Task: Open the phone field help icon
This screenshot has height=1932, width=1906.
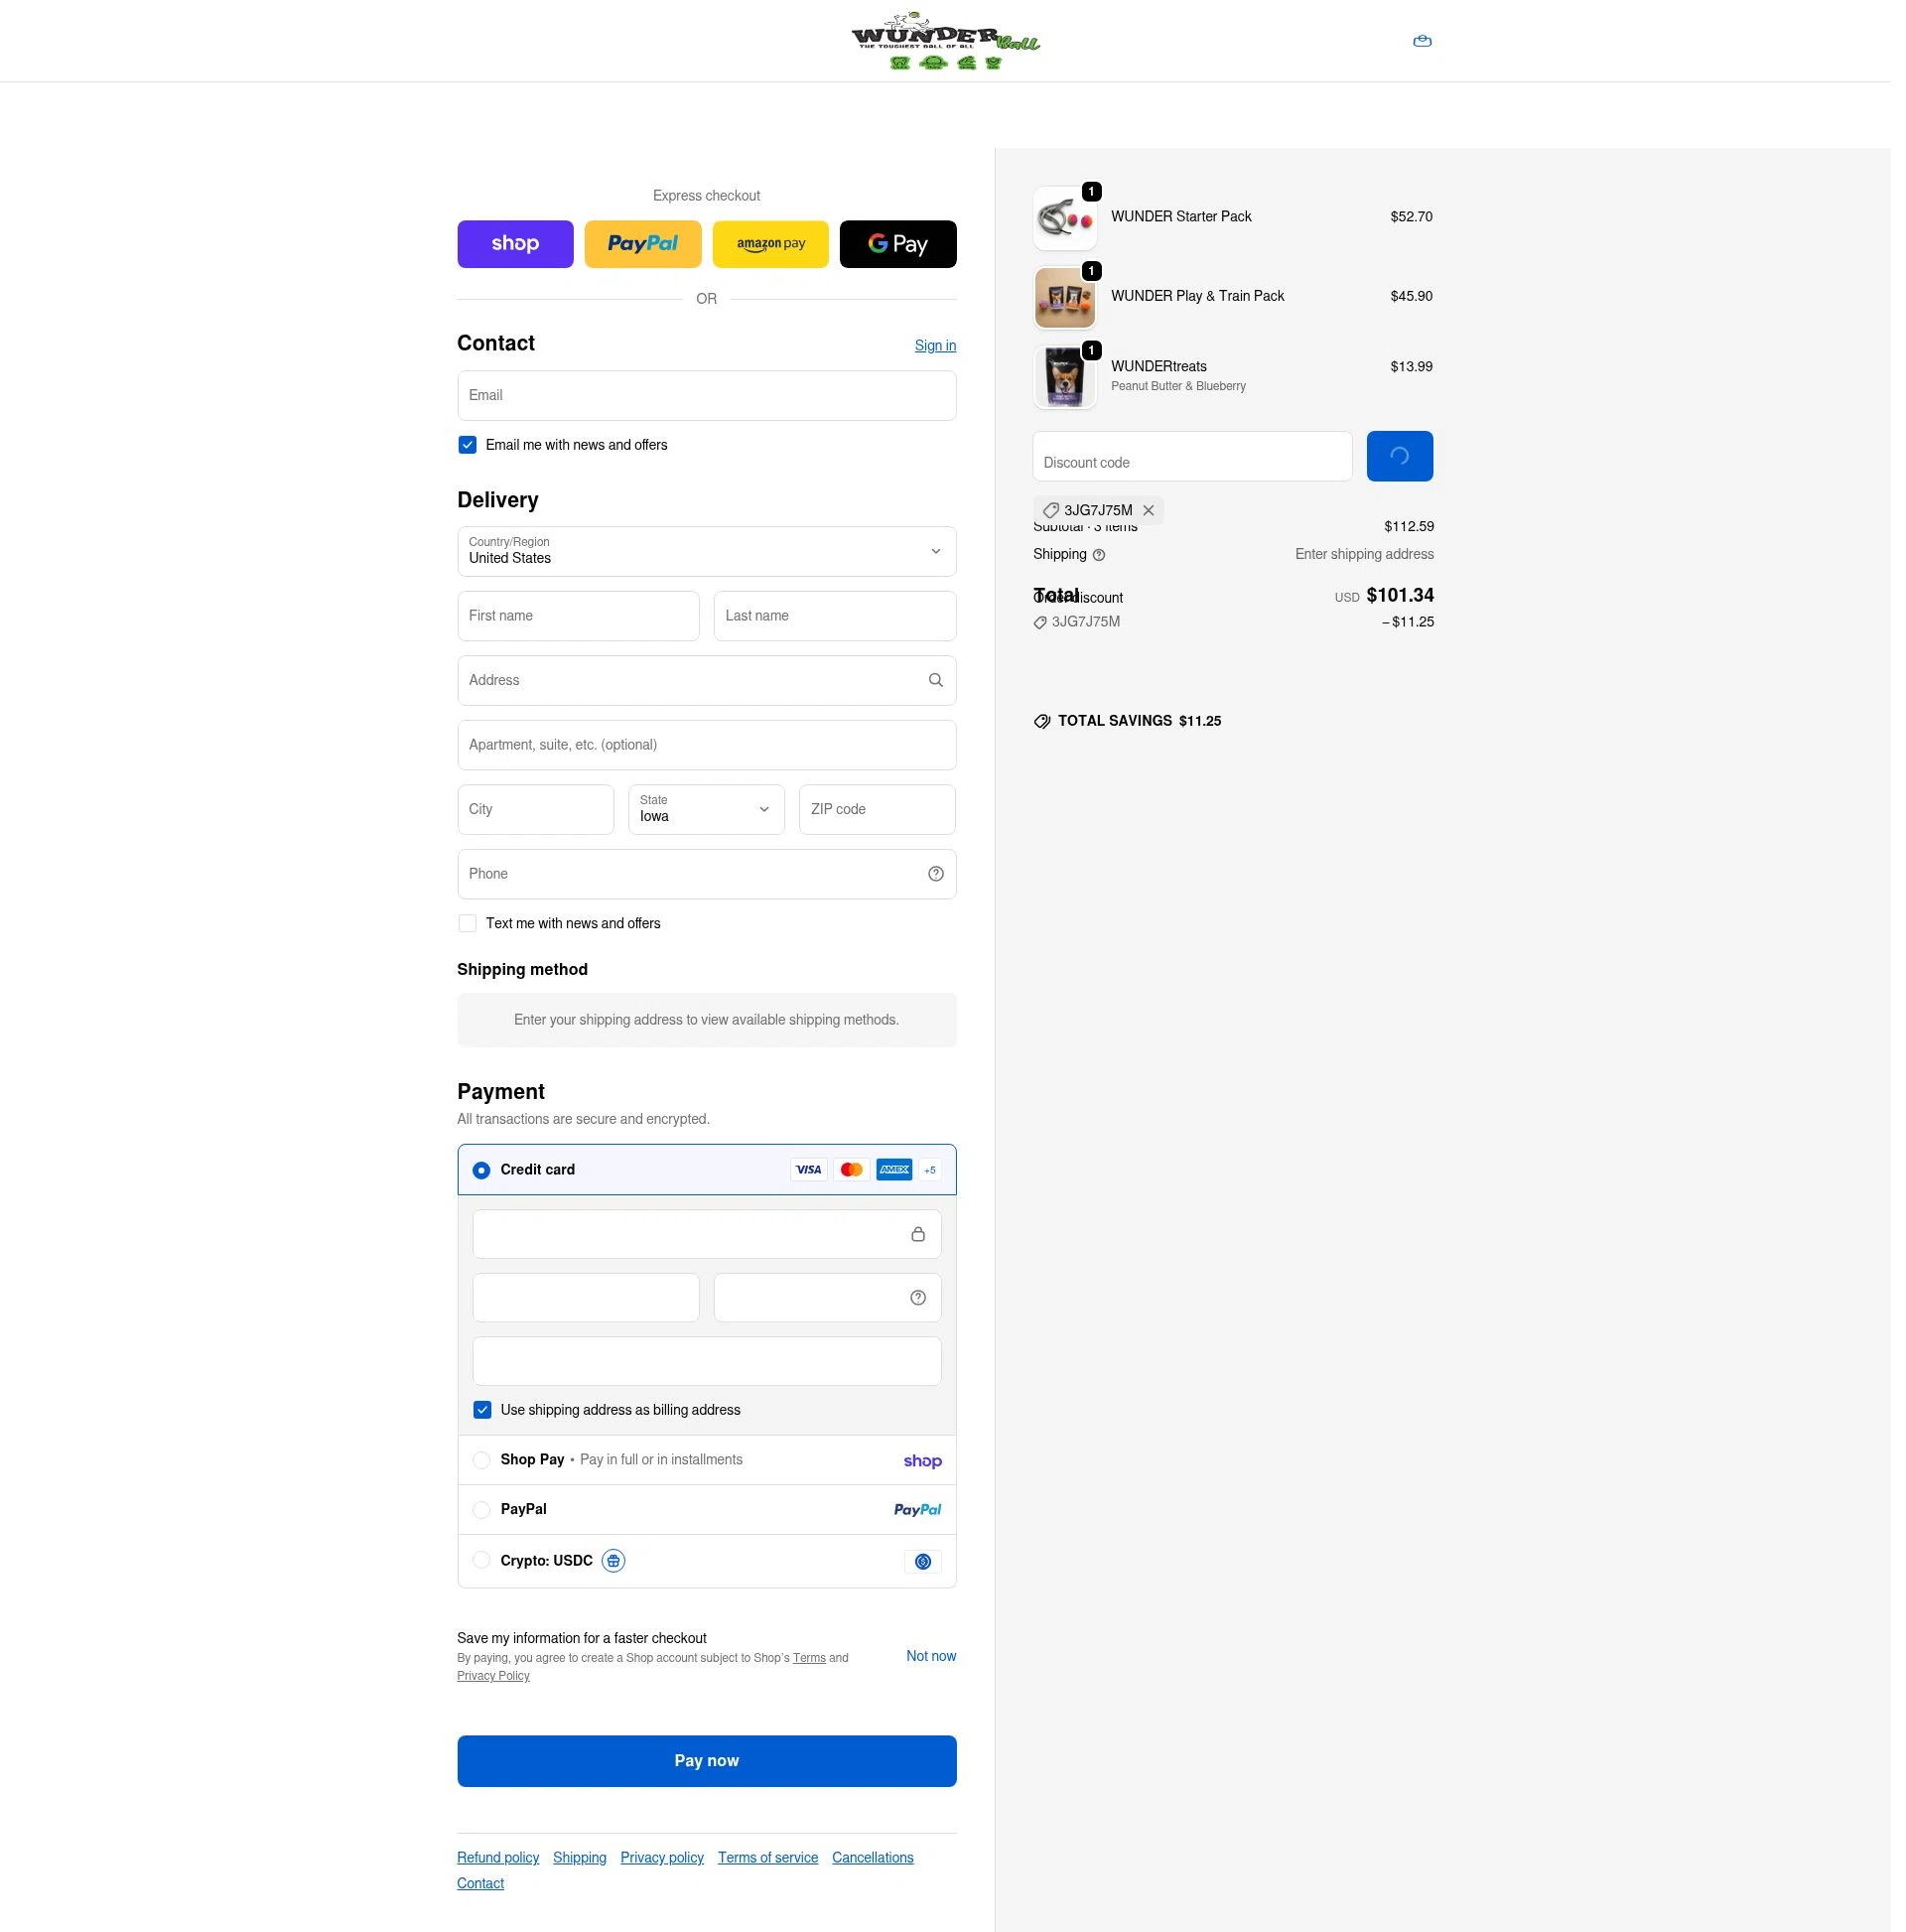Action: 936,874
